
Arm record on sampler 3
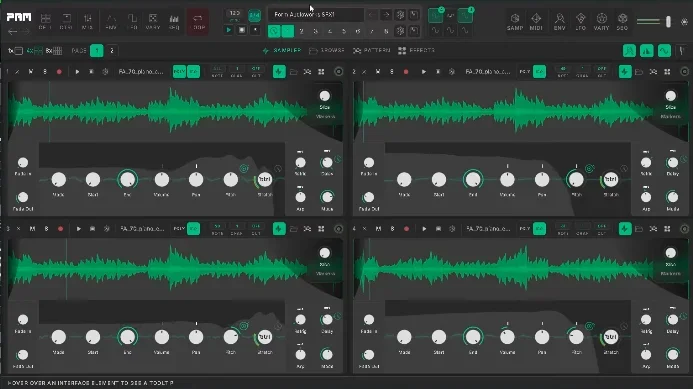pyautogui.click(x=61, y=229)
